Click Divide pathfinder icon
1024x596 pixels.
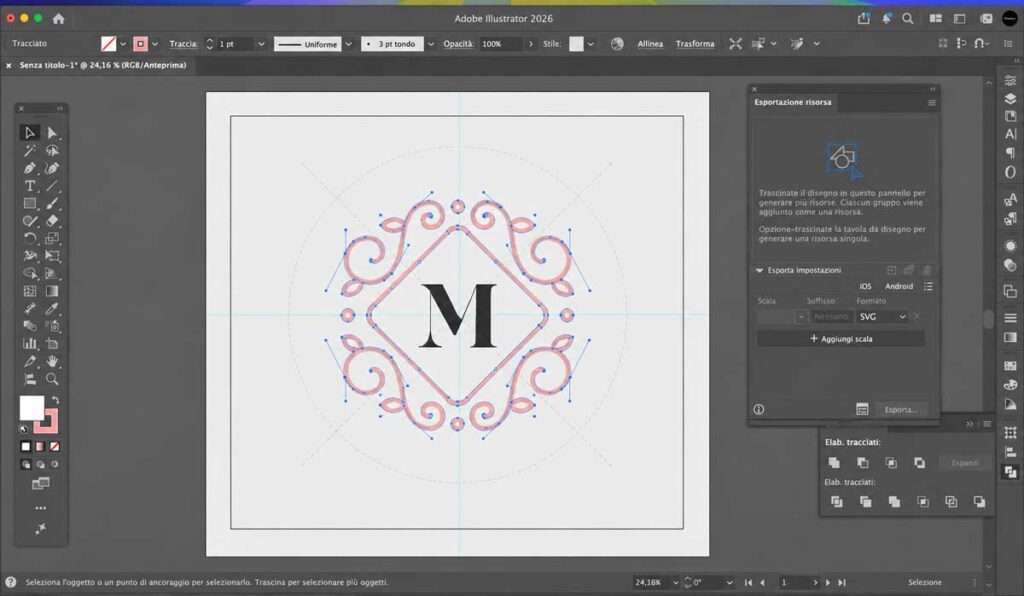(837, 501)
